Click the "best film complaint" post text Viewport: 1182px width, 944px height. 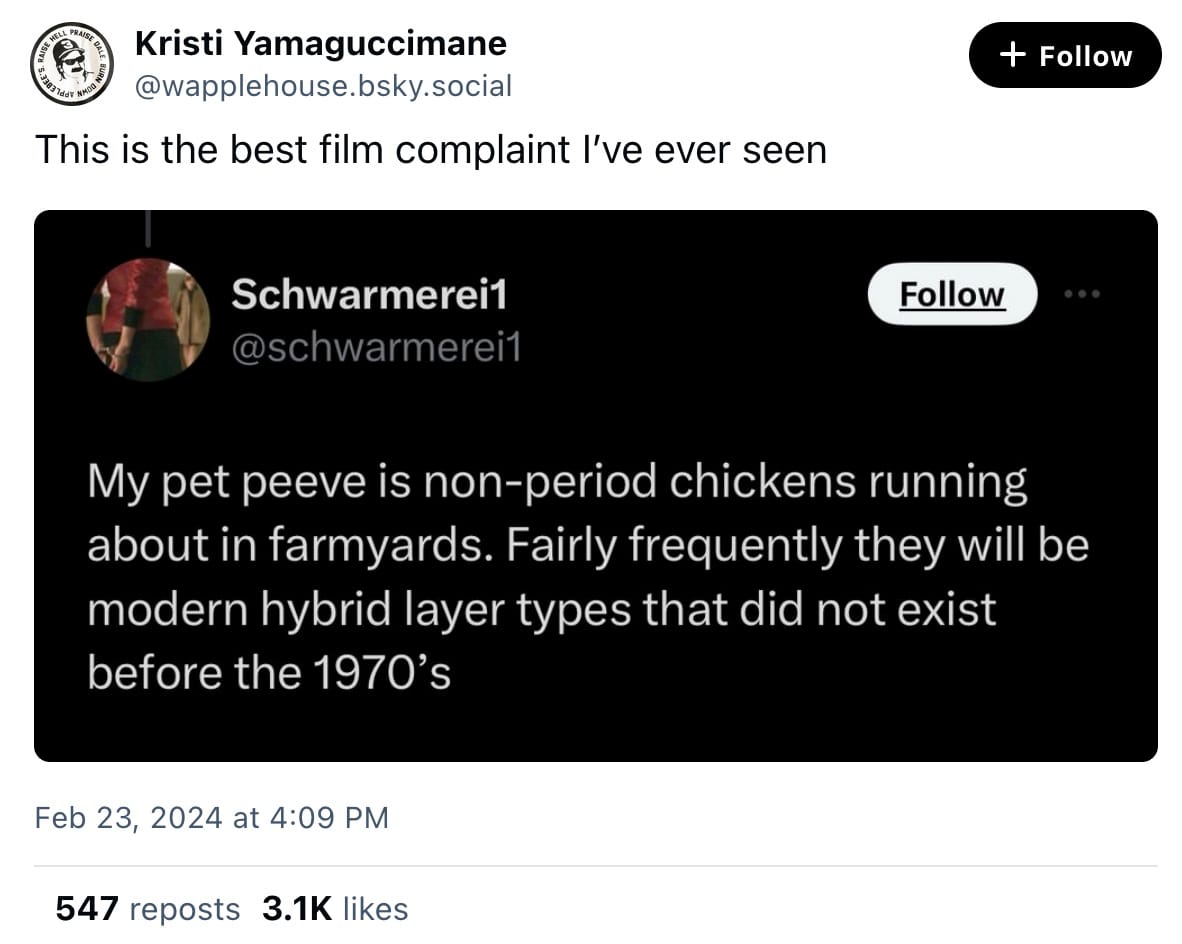pyautogui.click(x=431, y=150)
